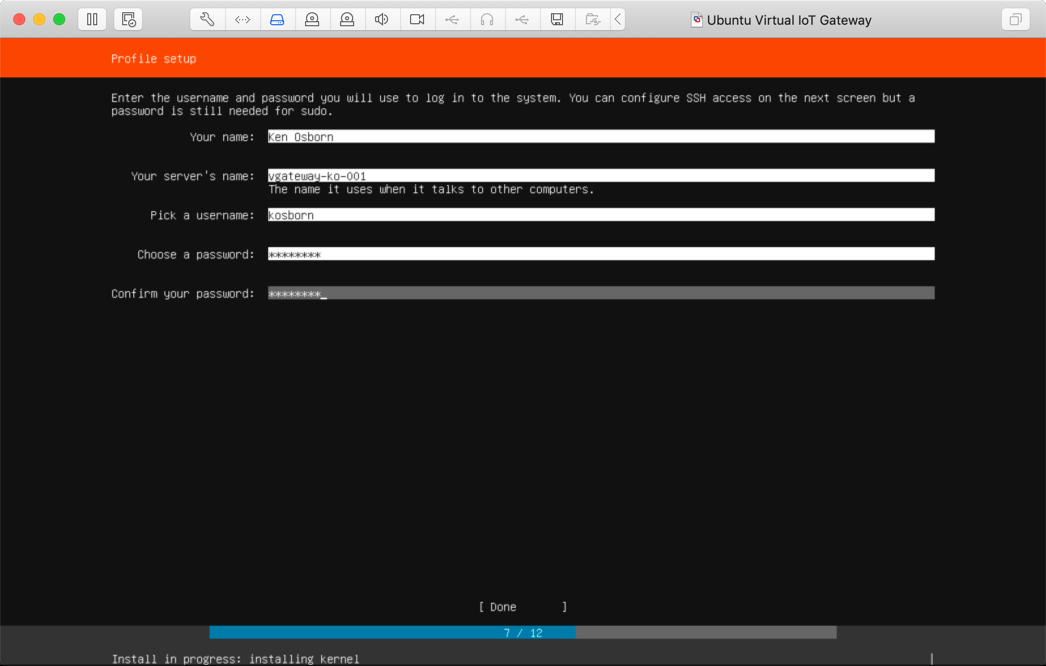The height and width of the screenshot is (666, 1046).
Task: Click the USB icon next to the floppy disk
Action: (522, 19)
